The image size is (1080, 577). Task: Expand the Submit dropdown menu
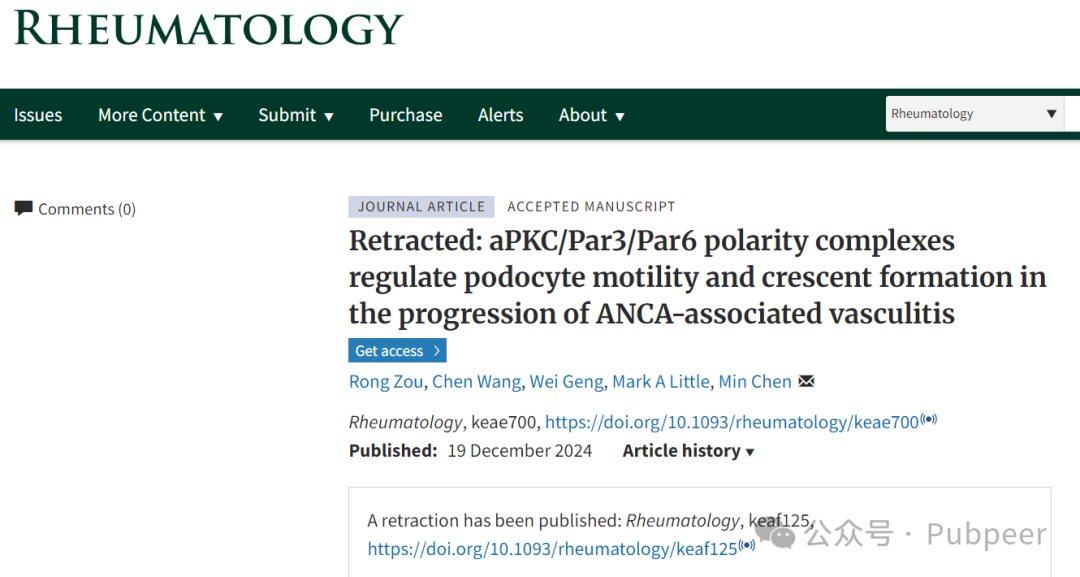coord(296,115)
